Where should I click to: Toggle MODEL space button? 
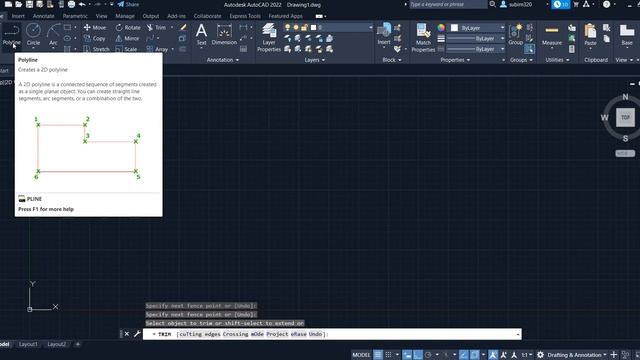click(x=361, y=355)
